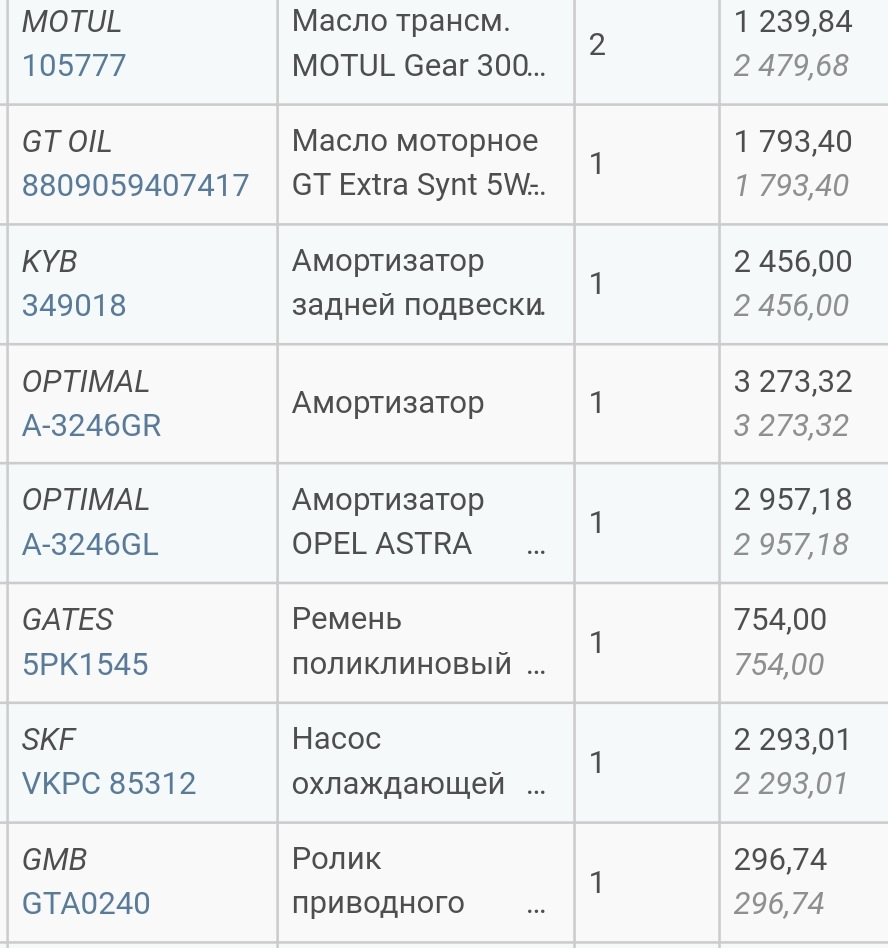
Task: Open GATES 5PK1545 belt link
Action: coord(85,665)
